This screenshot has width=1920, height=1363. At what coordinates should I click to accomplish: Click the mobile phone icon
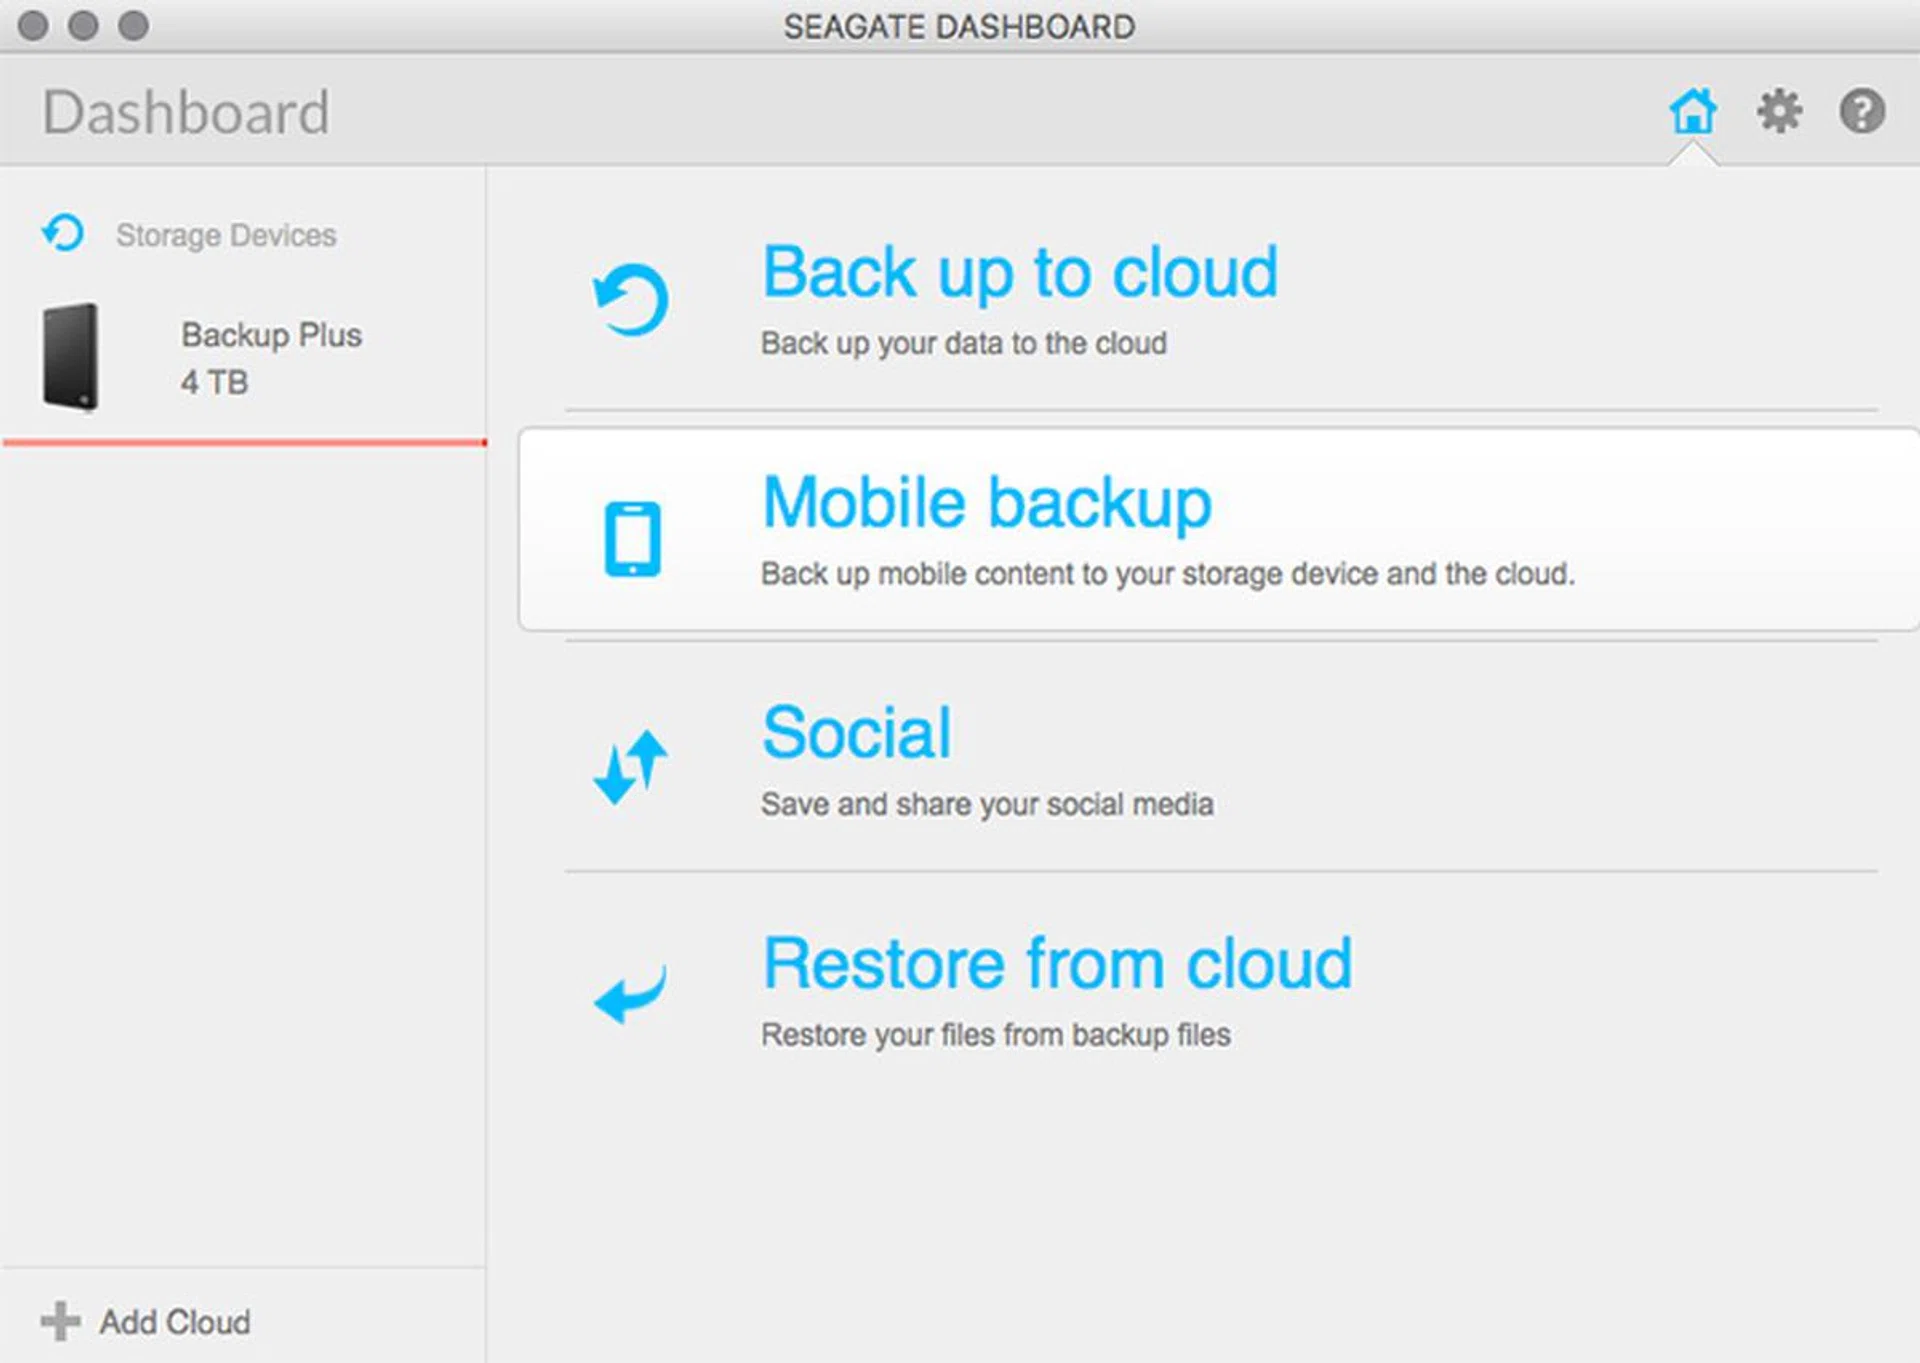tap(632, 539)
